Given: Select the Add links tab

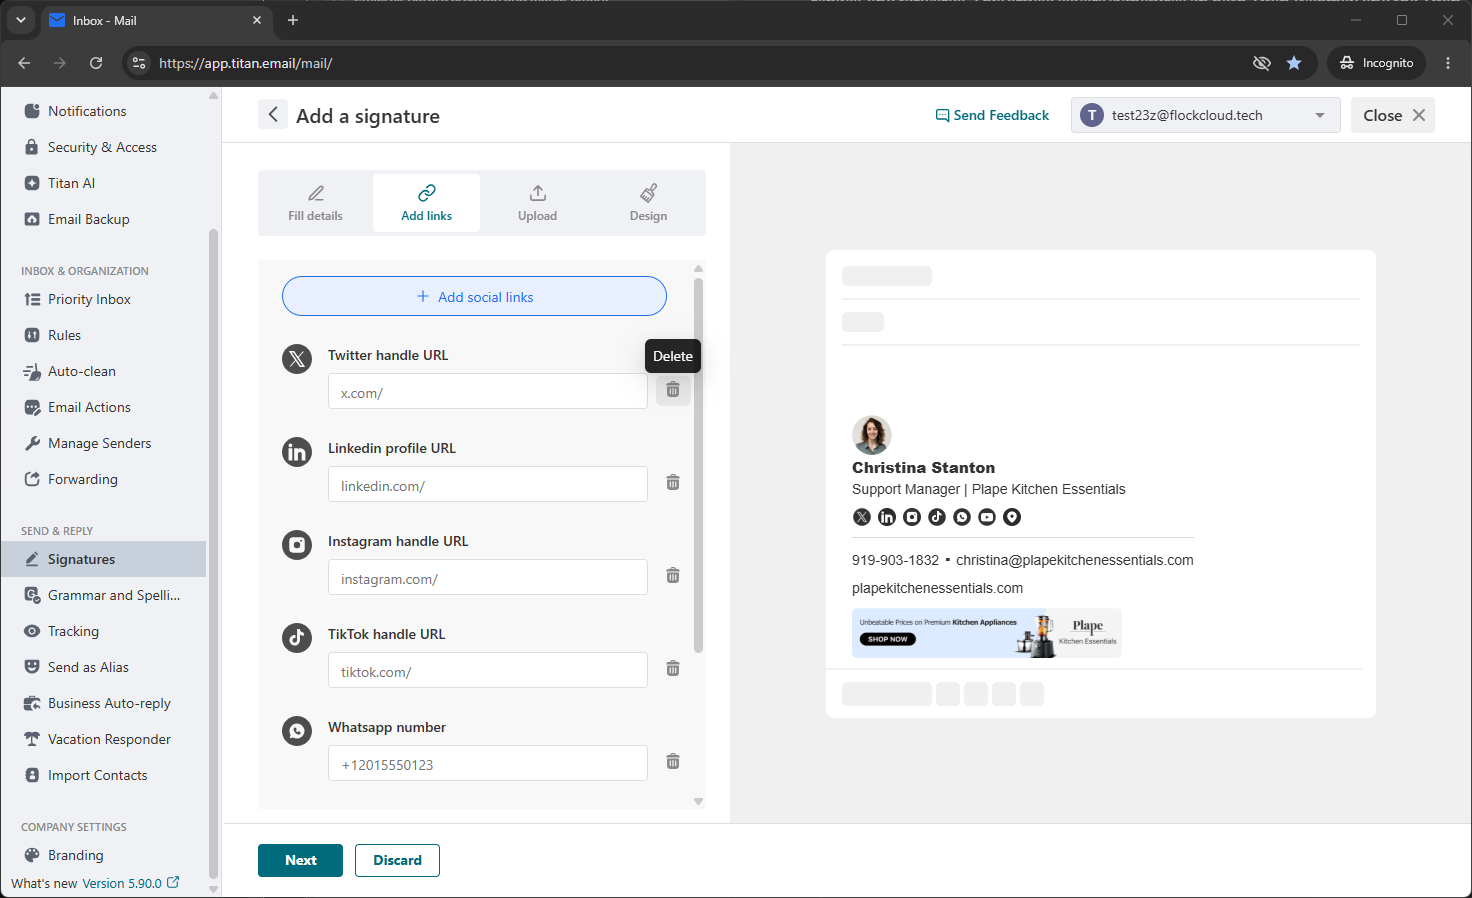Looking at the screenshot, I should 426,203.
